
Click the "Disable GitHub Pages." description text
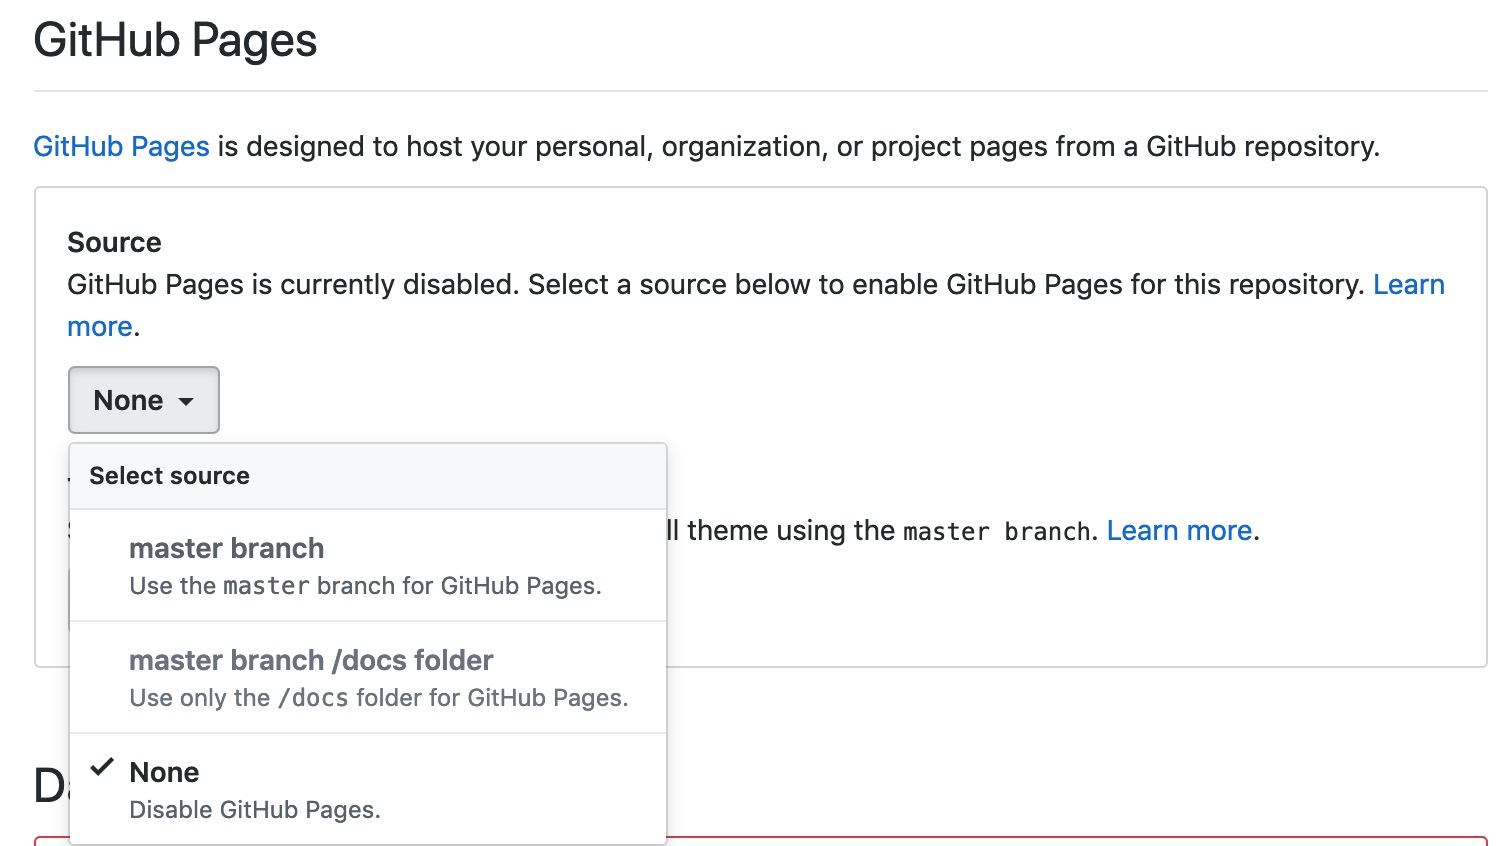pyautogui.click(x=255, y=810)
